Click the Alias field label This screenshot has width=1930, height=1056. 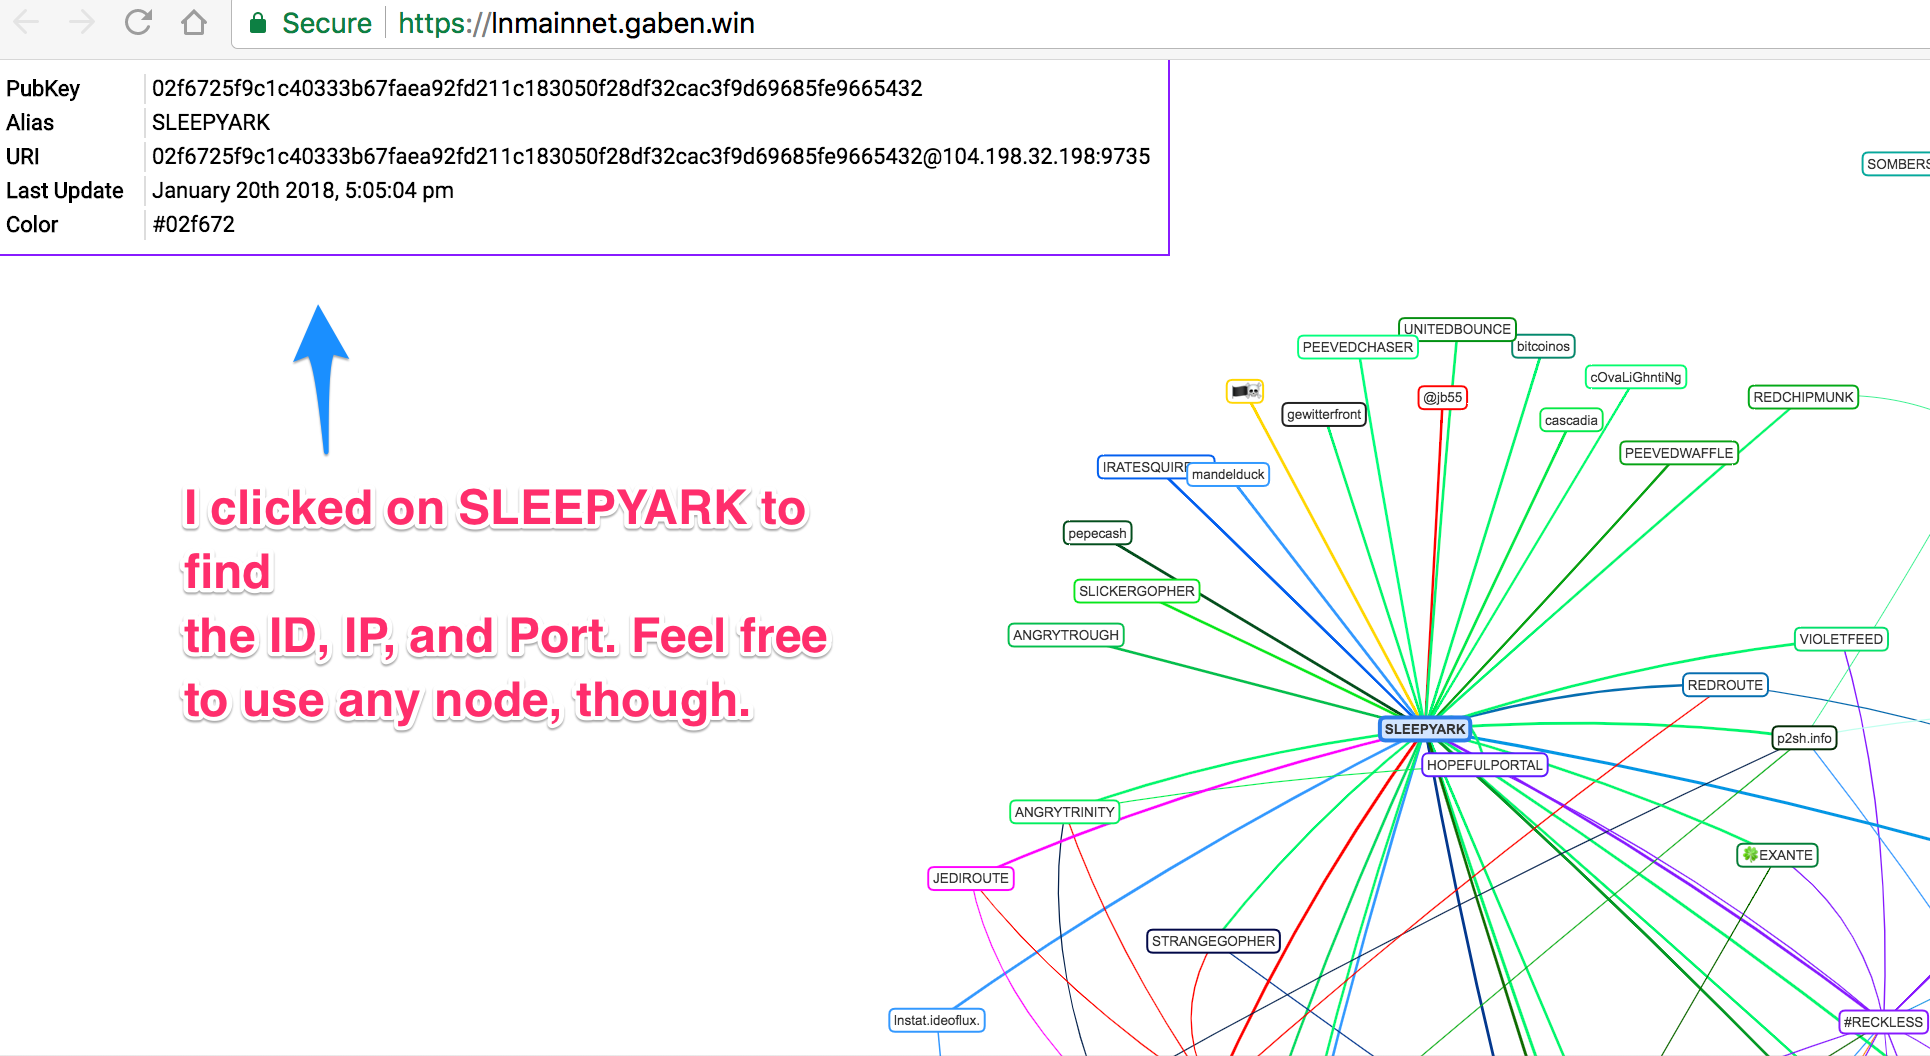(x=30, y=122)
